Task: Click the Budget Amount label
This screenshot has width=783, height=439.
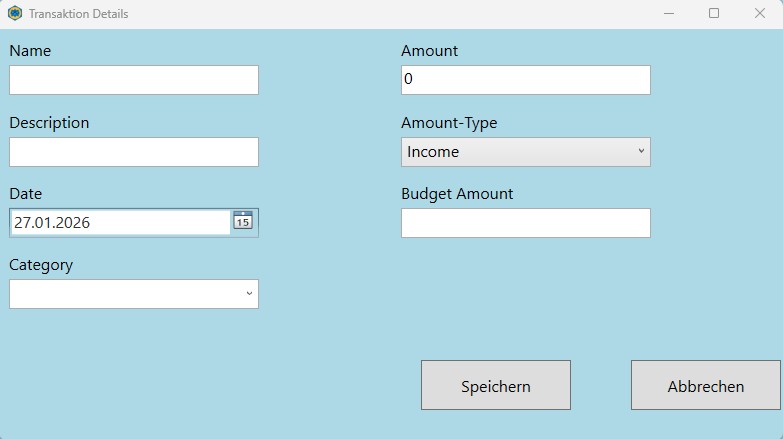Action: [x=457, y=194]
